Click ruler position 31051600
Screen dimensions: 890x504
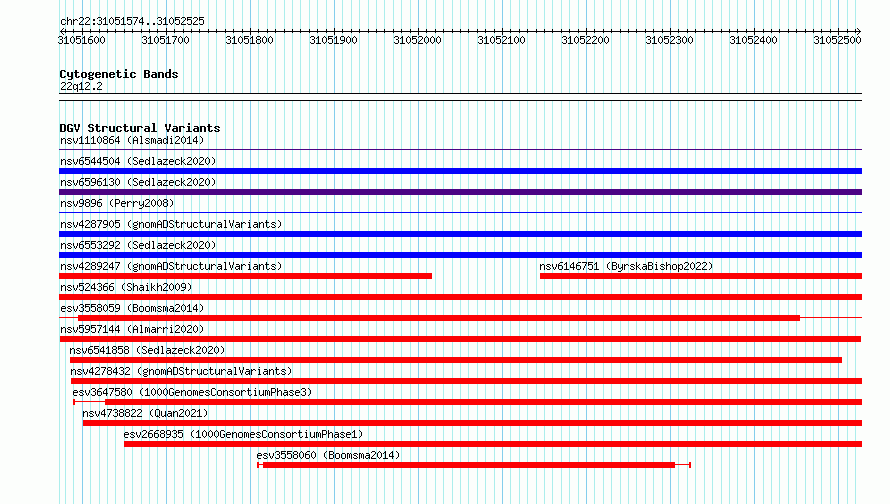tap(82, 40)
